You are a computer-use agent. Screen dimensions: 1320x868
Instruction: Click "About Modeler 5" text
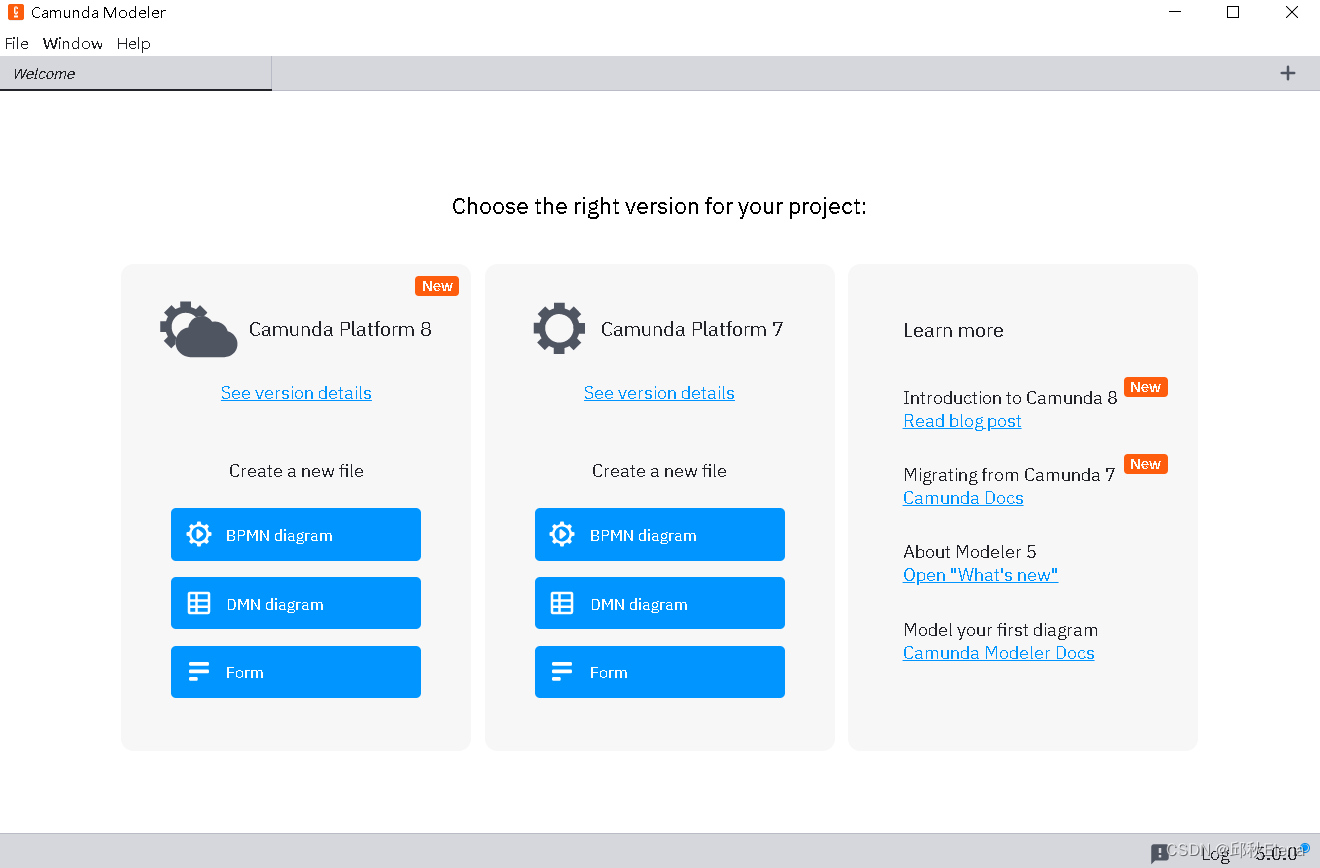click(x=970, y=552)
